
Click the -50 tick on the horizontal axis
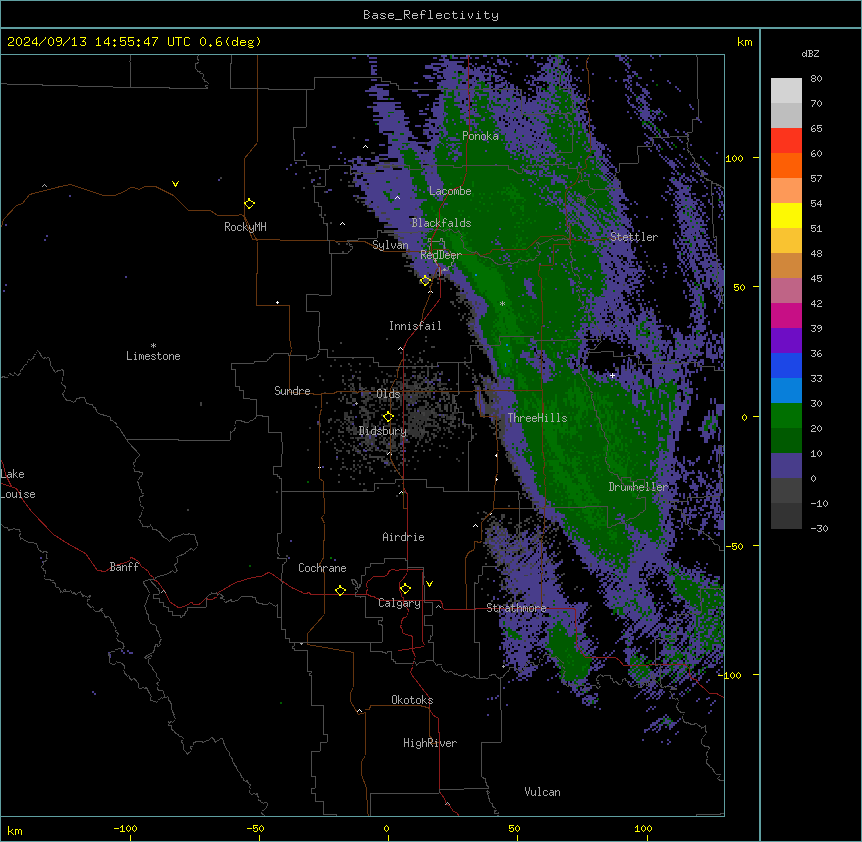tap(255, 828)
